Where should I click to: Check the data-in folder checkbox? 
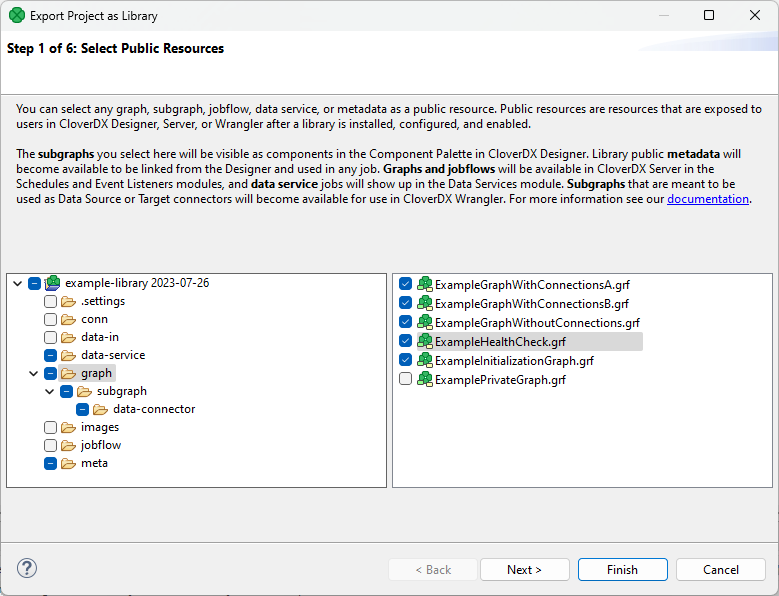pyautogui.click(x=50, y=337)
